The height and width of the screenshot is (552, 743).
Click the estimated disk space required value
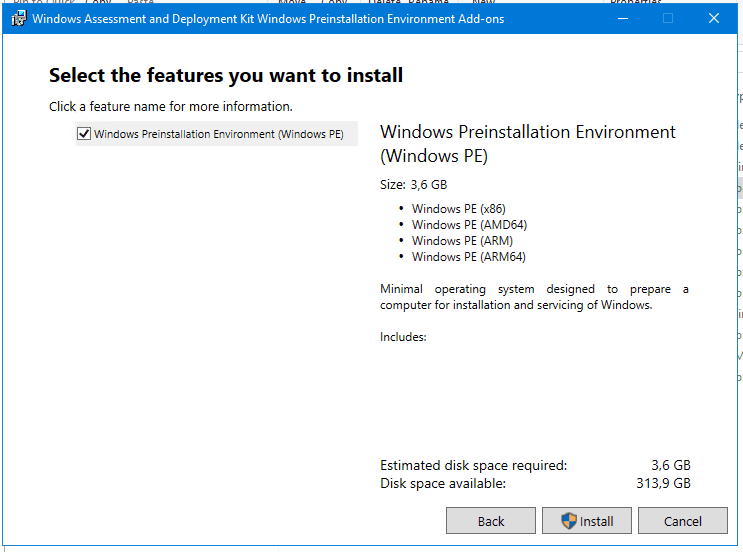[x=670, y=465]
